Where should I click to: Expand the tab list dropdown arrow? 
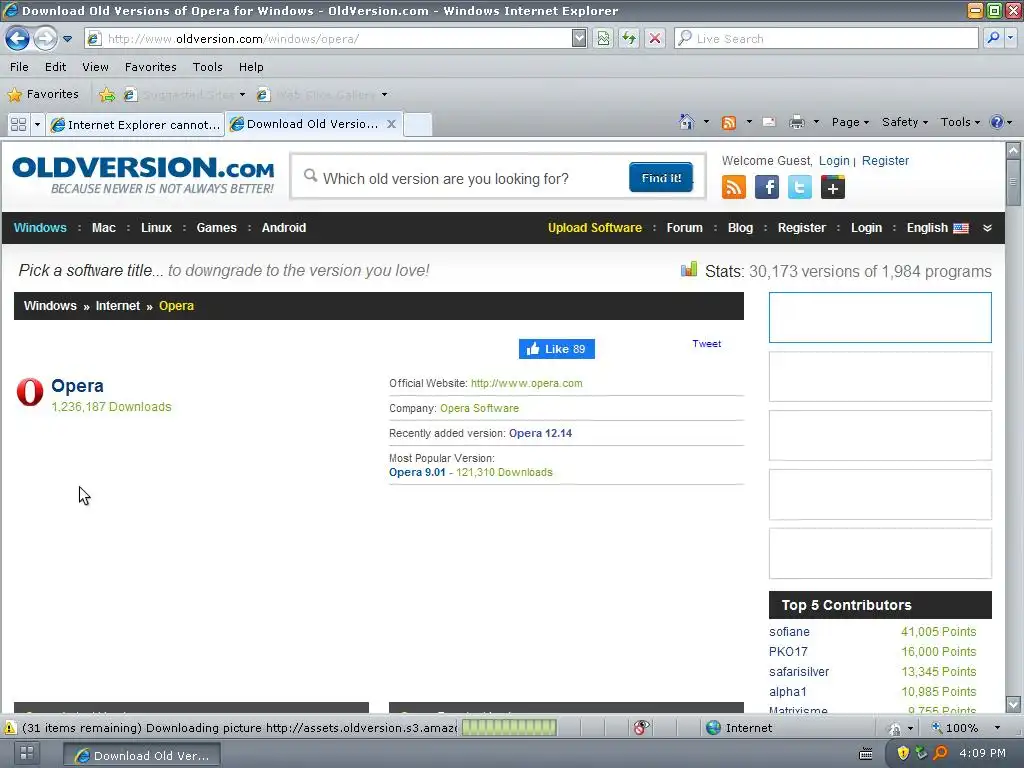coord(37,124)
